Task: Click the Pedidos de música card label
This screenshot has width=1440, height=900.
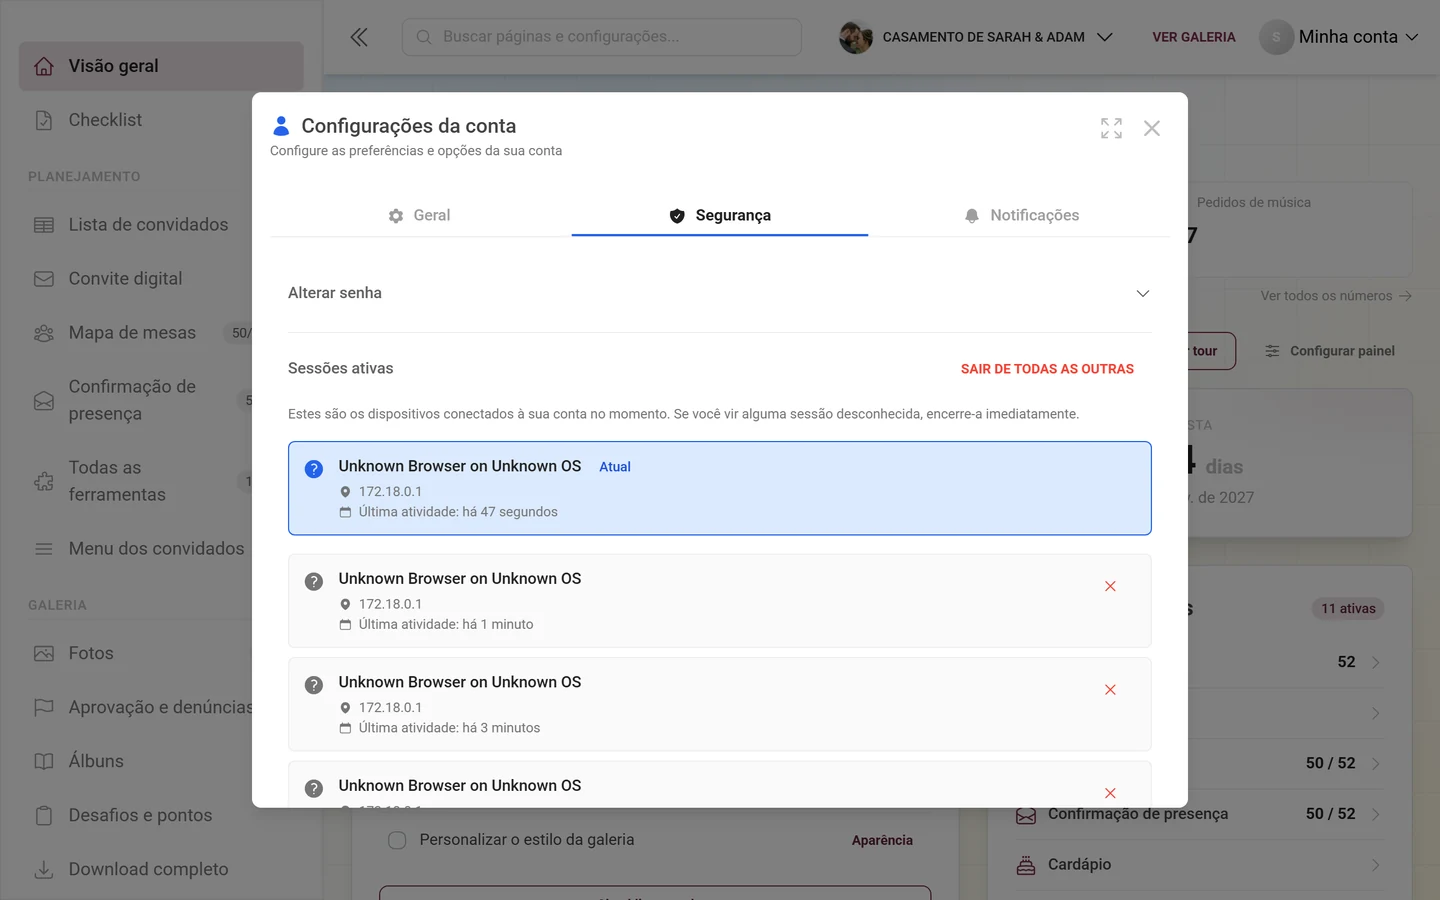Action: pyautogui.click(x=1254, y=203)
